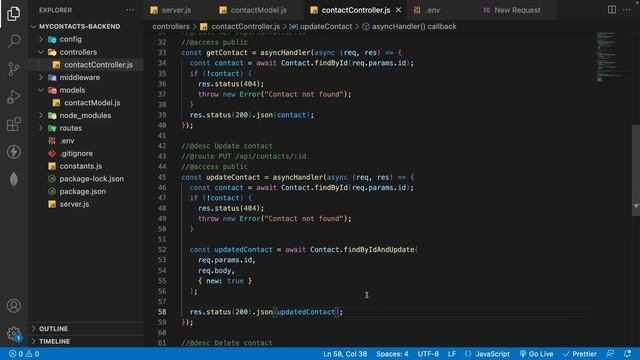
Task: Open server.js in explorer tree
Action: pos(74,204)
